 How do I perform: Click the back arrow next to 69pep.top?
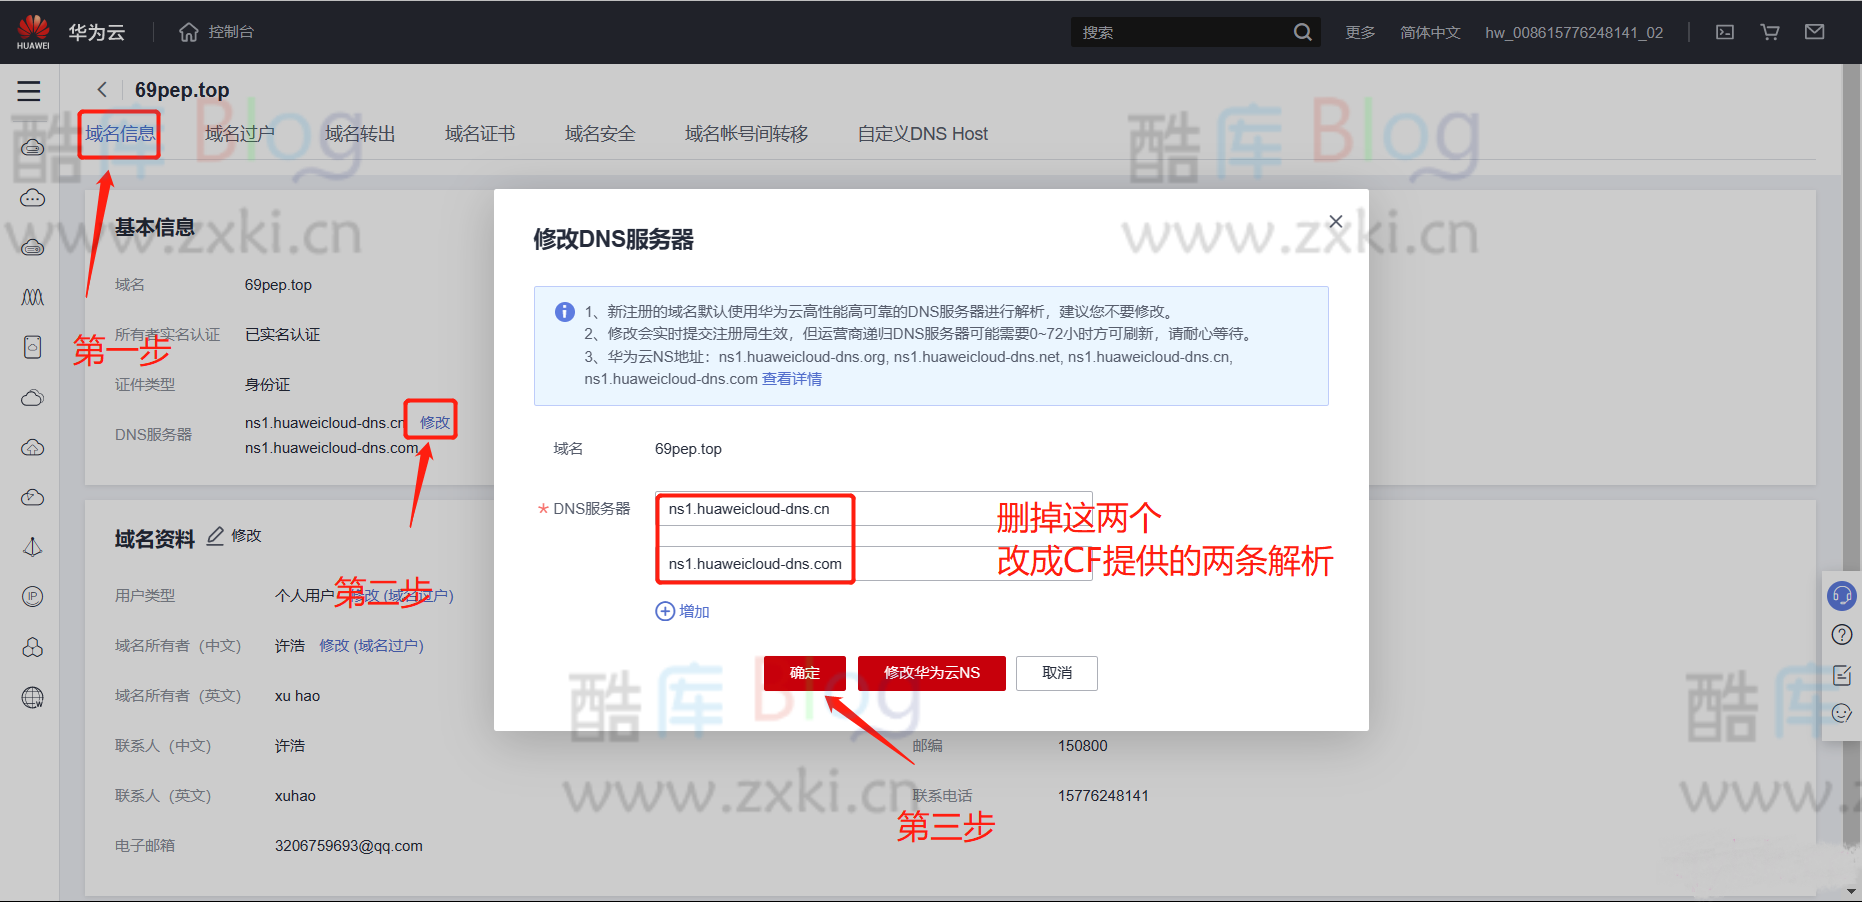click(x=101, y=89)
